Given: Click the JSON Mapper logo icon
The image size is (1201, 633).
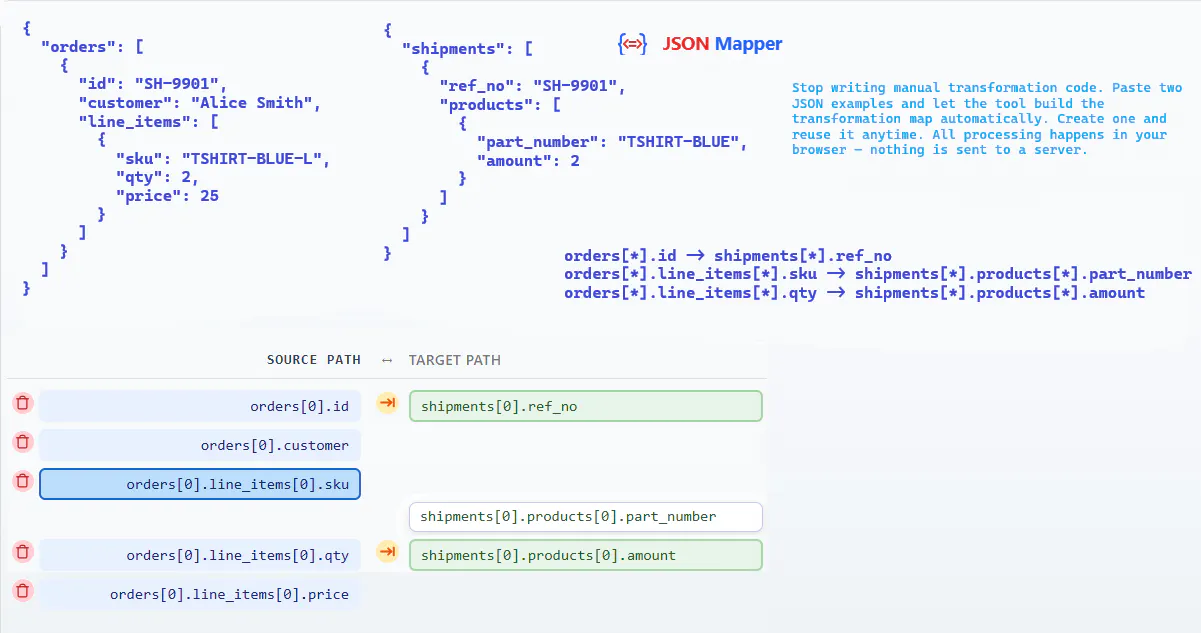Looking at the screenshot, I should [632, 44].
